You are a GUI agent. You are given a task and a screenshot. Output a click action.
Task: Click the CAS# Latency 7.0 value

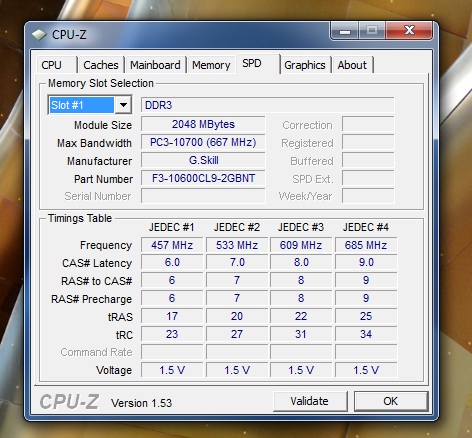tap(237, 262)
